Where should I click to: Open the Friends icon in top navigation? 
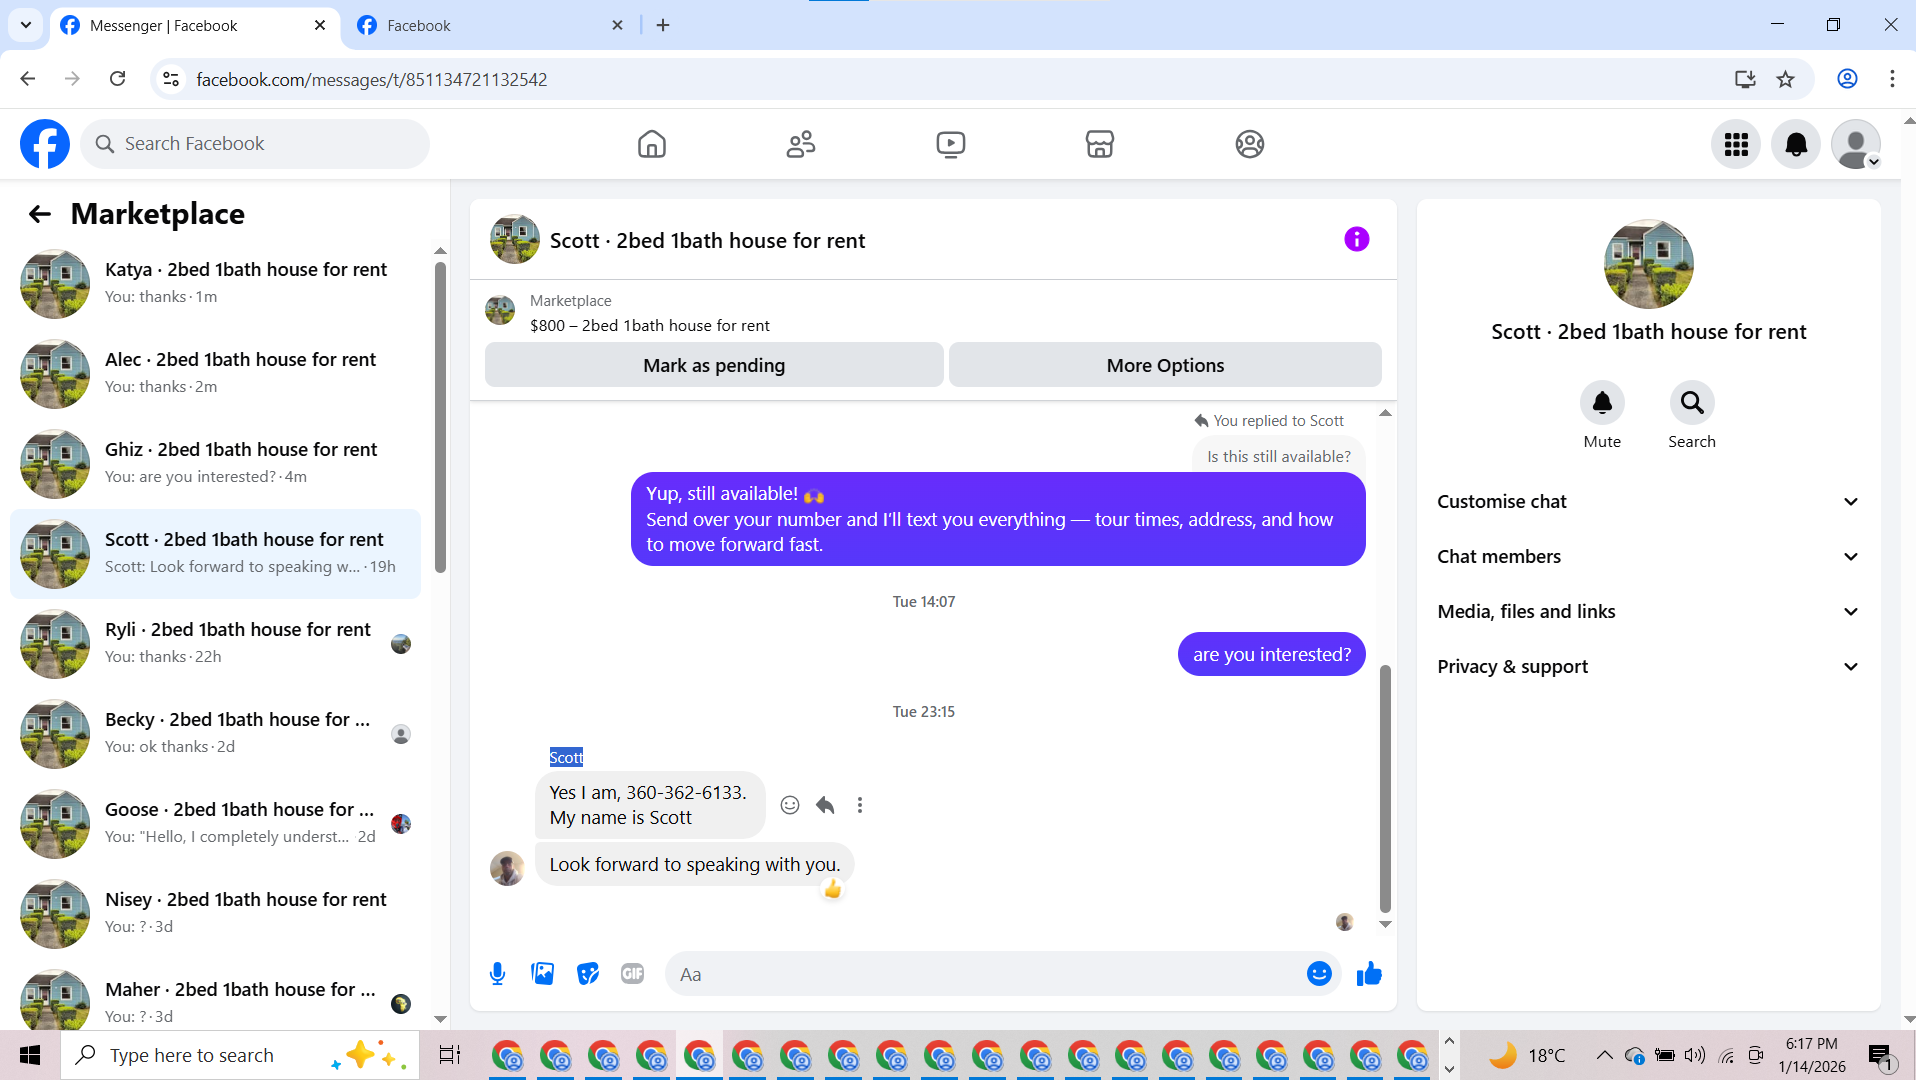(801, 144)
